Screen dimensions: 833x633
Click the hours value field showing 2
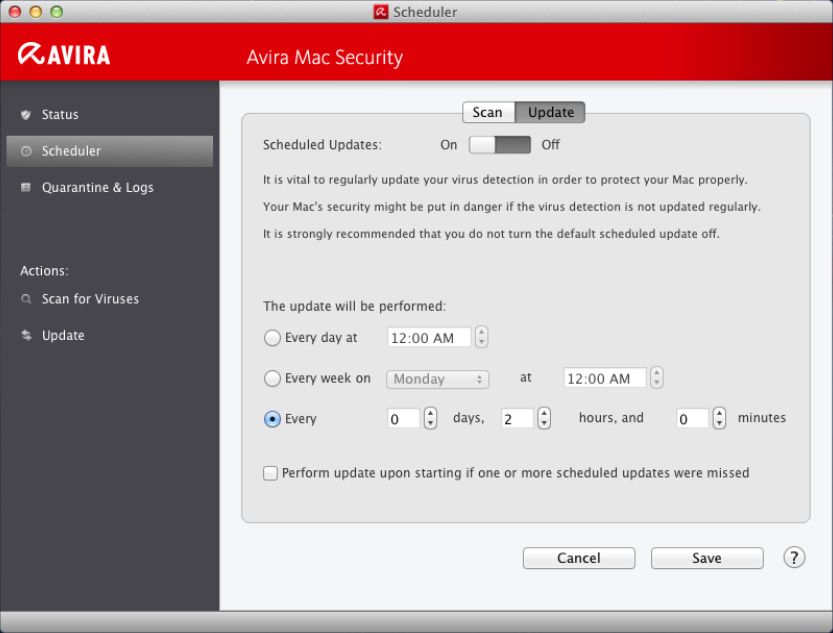[x=517, y=418]
